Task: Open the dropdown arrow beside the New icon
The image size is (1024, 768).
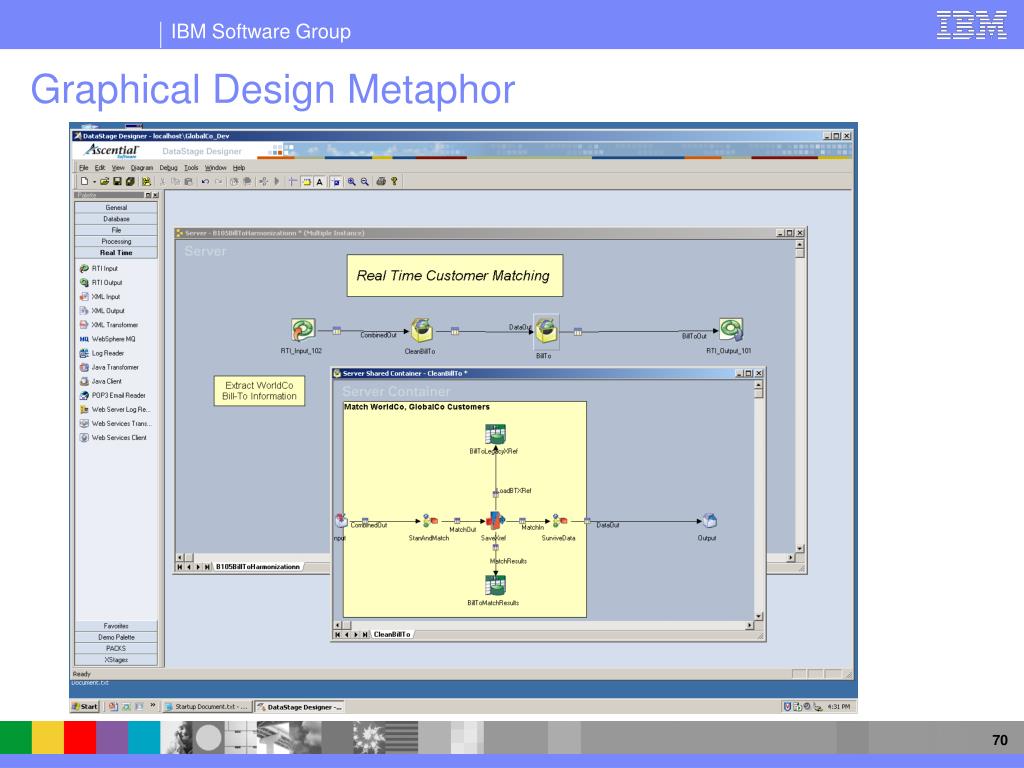Action: point(94,182)
